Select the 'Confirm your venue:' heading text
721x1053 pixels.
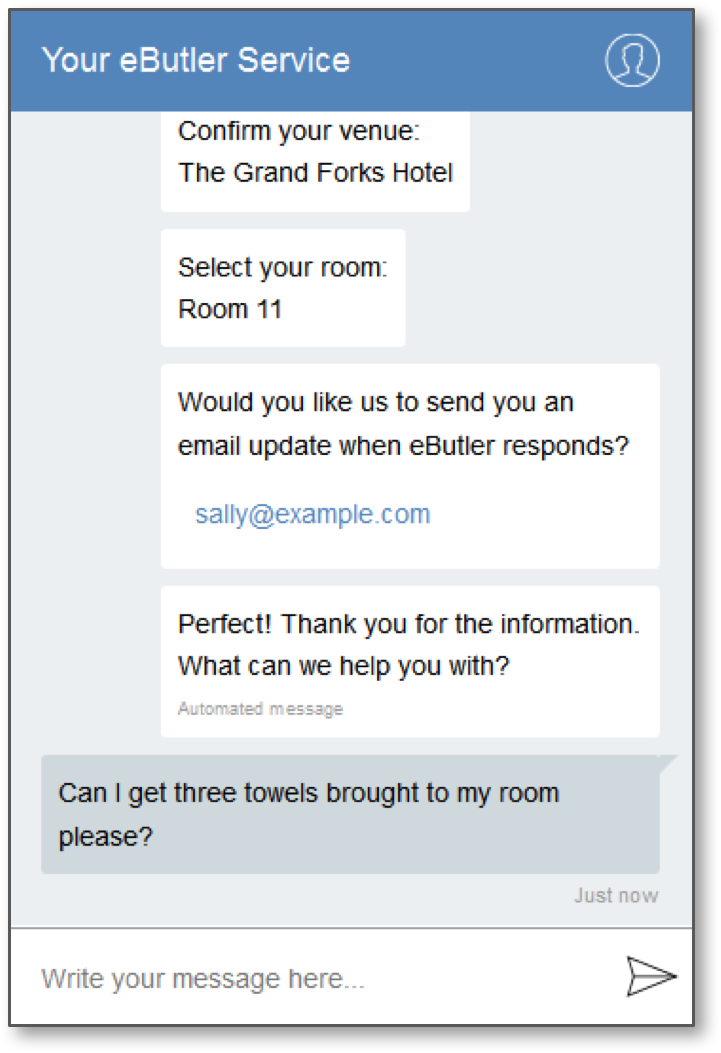tap(299, 132)
